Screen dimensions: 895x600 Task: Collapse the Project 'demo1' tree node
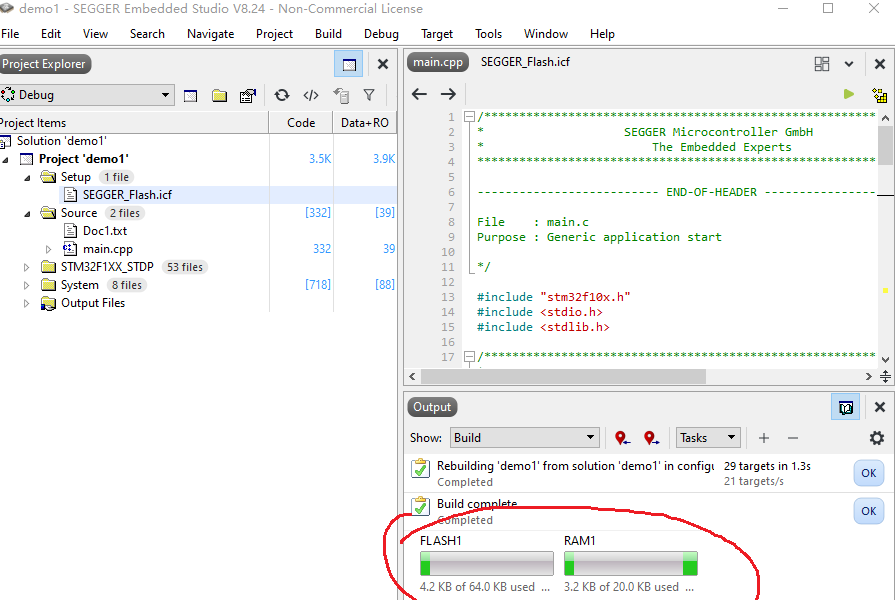tap(6, 160)
